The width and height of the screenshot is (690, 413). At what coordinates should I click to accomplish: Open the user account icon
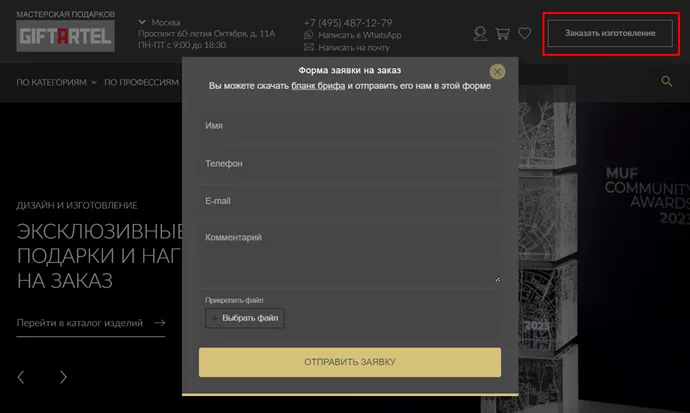(481, 33)
